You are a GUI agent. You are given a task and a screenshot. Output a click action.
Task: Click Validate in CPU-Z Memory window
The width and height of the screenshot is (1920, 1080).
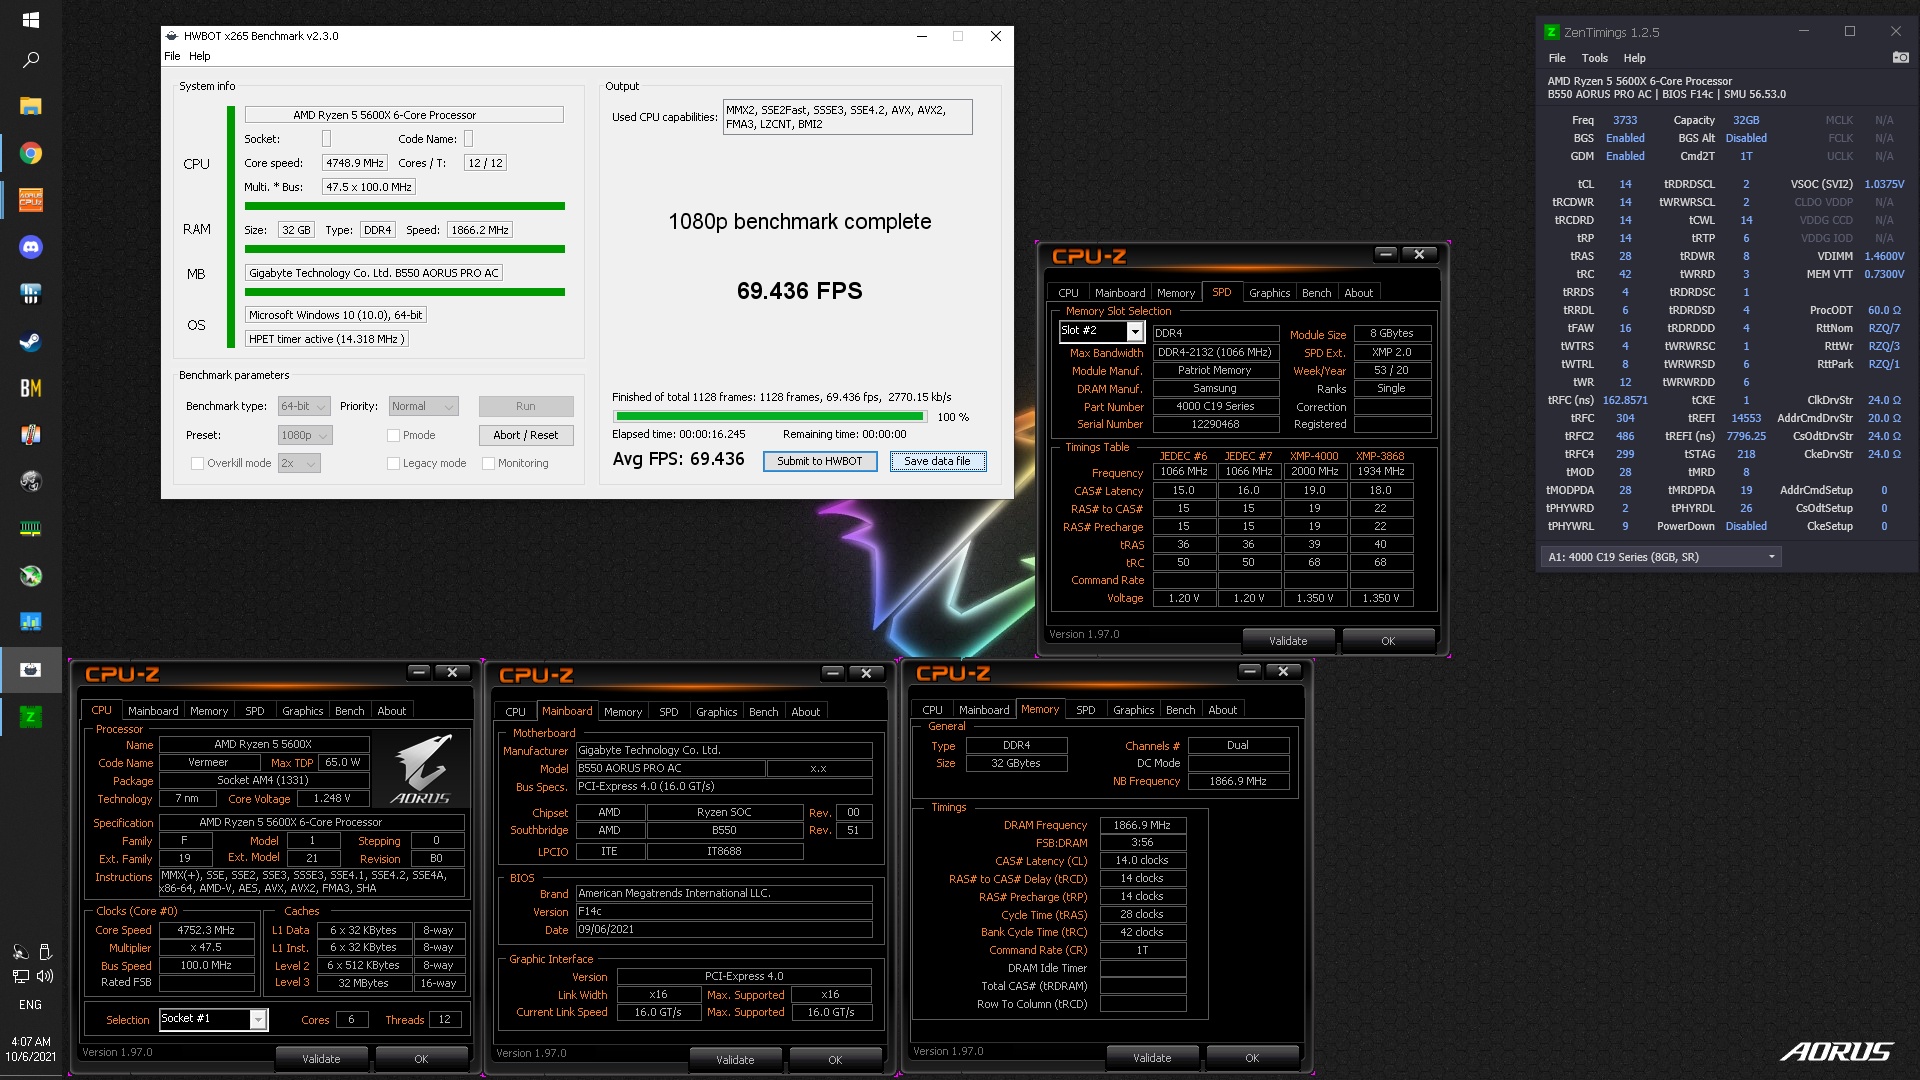(x=1152, y=1058)
